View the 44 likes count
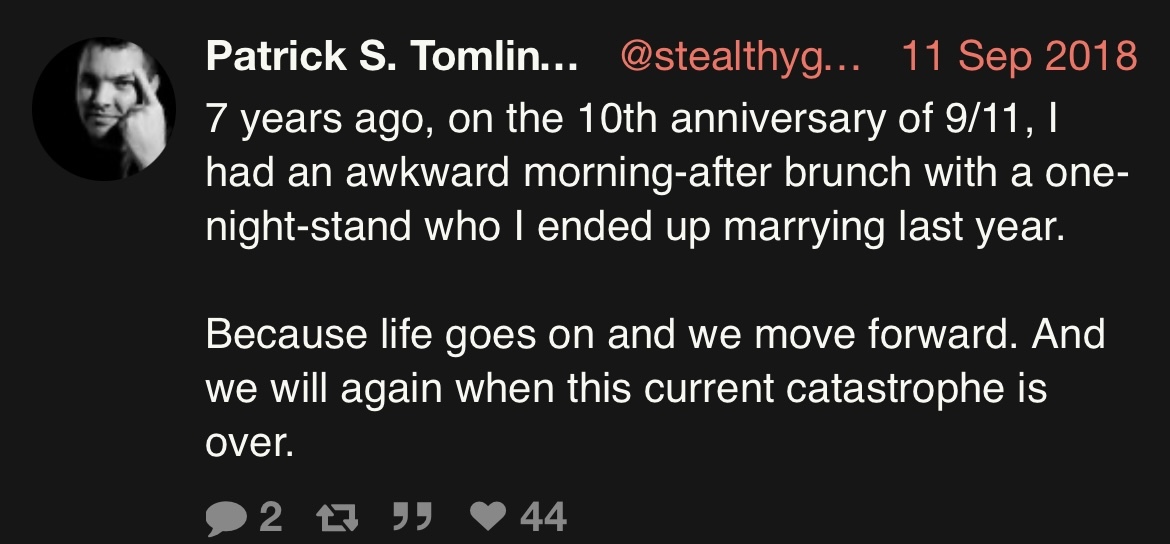 tap(543, 517)
